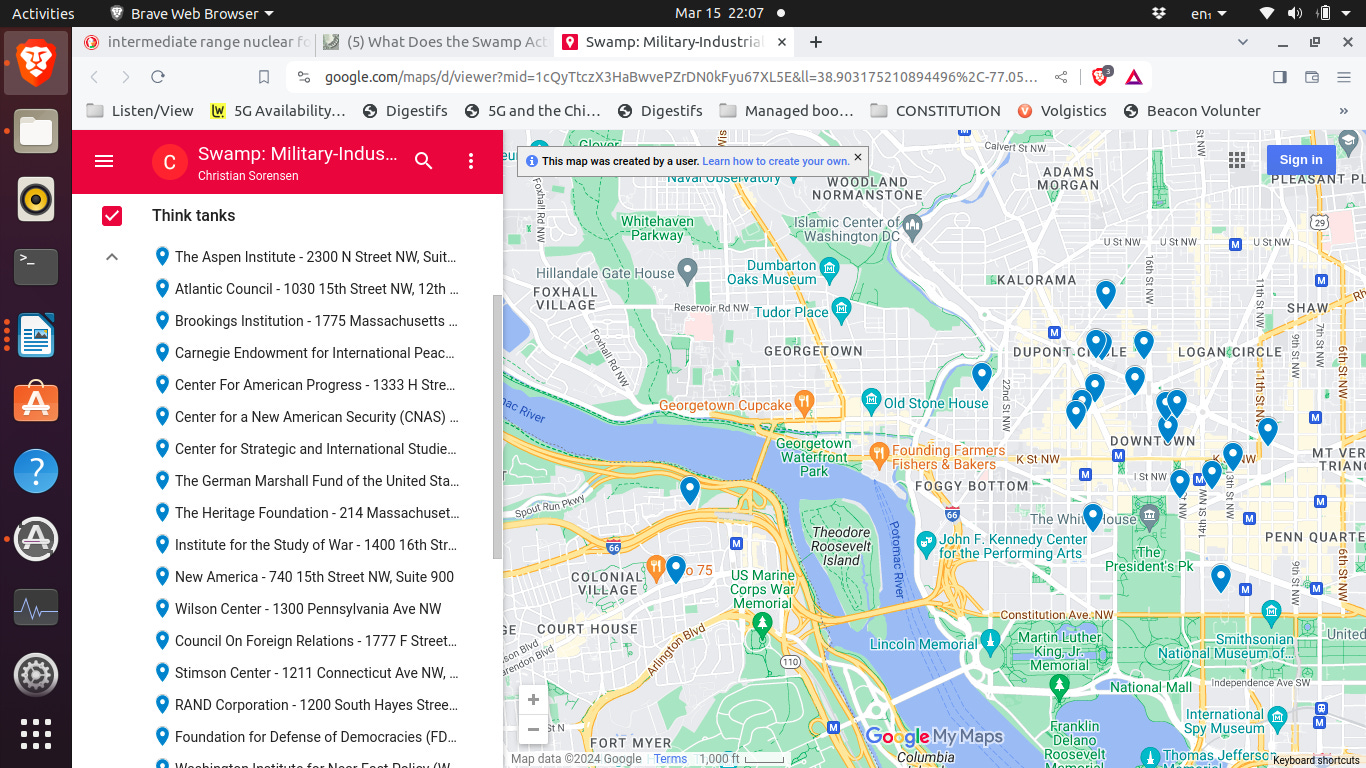The width and height of the screenshot is (1366, 768).
Task: Click the Hillandale Gate House marker
Action: (687, 270)
